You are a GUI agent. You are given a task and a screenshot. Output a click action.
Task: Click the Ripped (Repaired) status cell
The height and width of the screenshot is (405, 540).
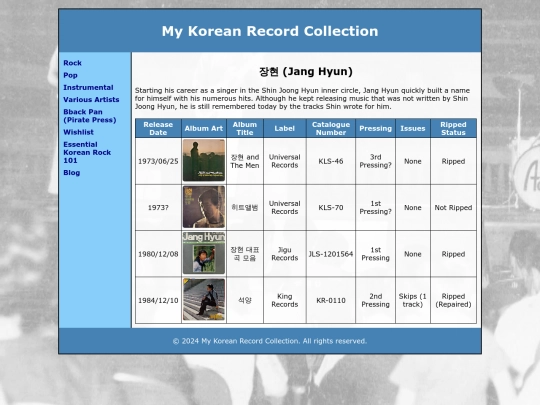[454, 300]
